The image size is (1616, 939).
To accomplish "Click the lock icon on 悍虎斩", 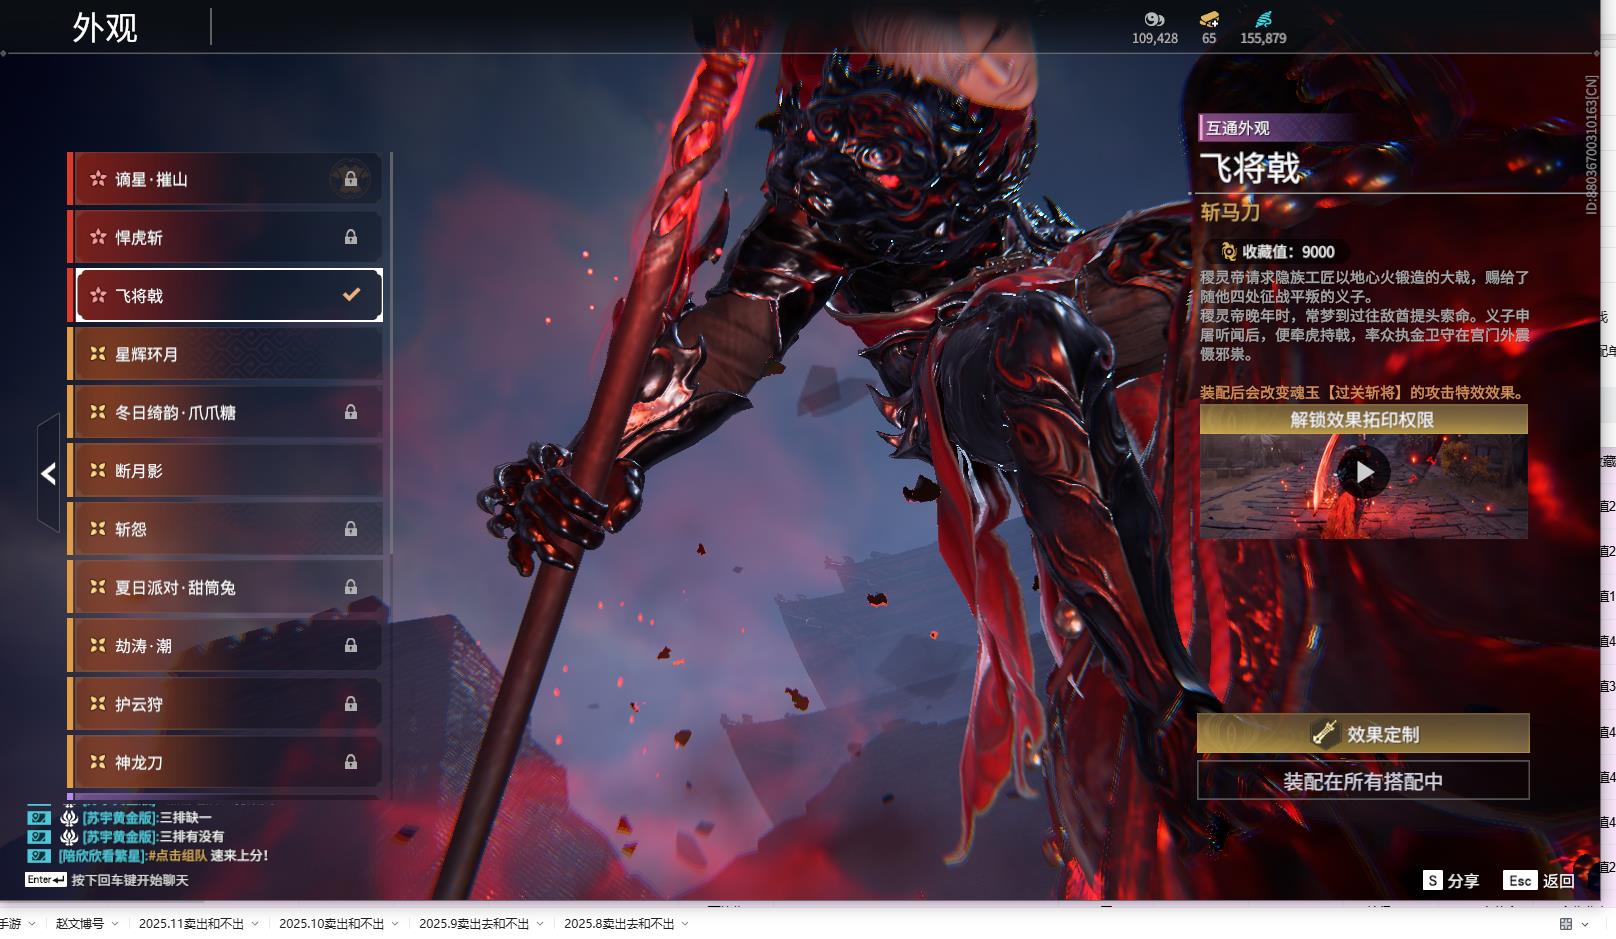I will [351, 237].
